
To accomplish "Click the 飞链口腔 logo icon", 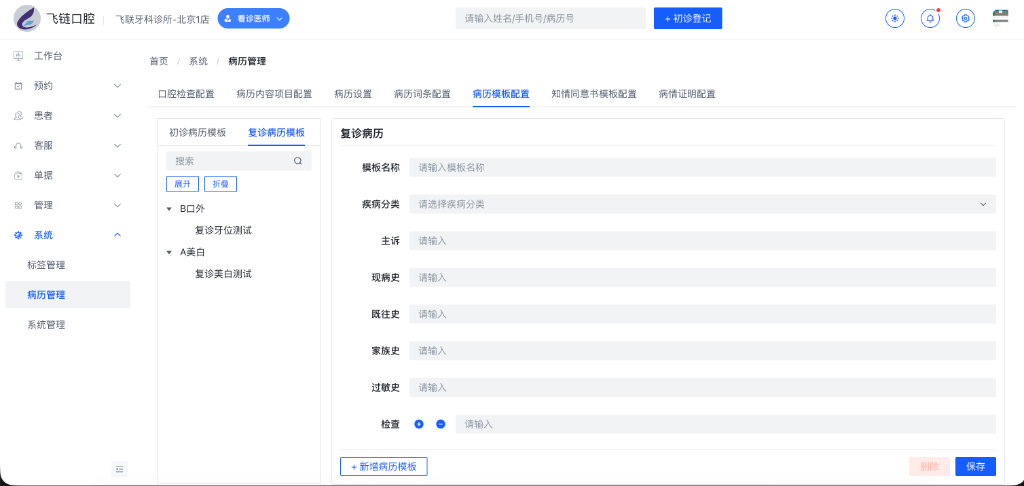I will pyautogui.click(x=27, y=18).
